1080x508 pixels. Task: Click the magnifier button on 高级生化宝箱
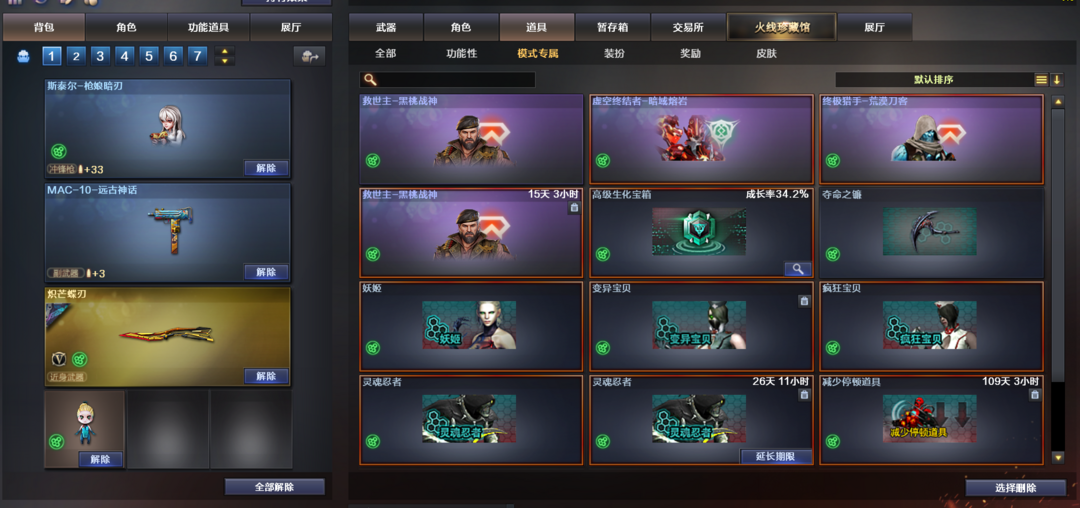tap(798, 269)
